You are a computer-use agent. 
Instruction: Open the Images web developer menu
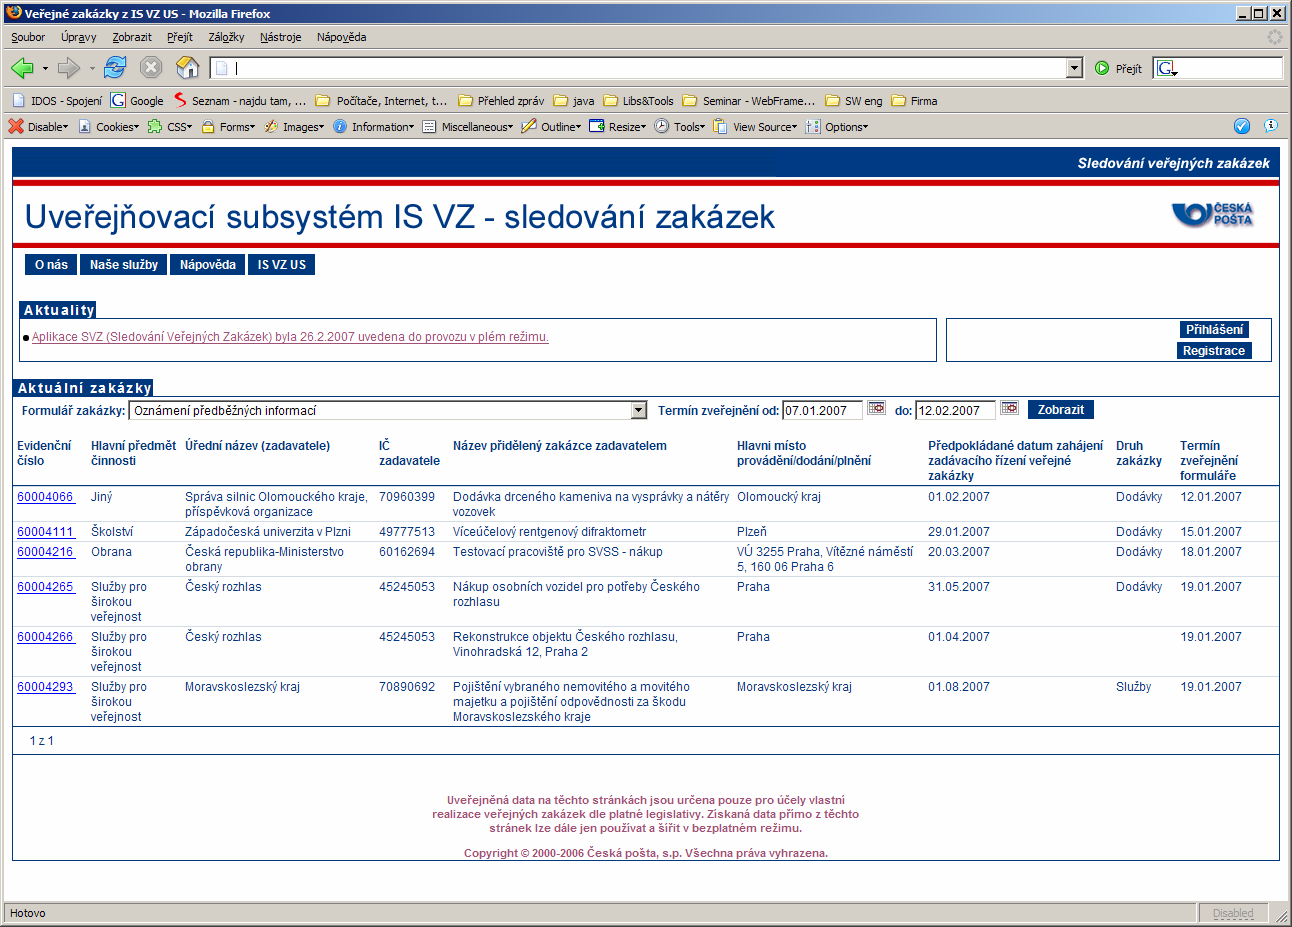click(x=294, y=127)
